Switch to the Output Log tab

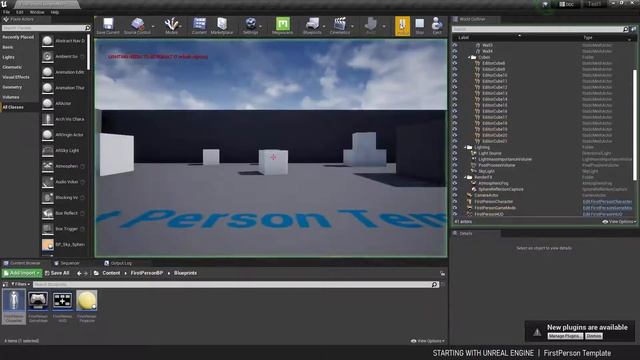[x=118, y=263]
